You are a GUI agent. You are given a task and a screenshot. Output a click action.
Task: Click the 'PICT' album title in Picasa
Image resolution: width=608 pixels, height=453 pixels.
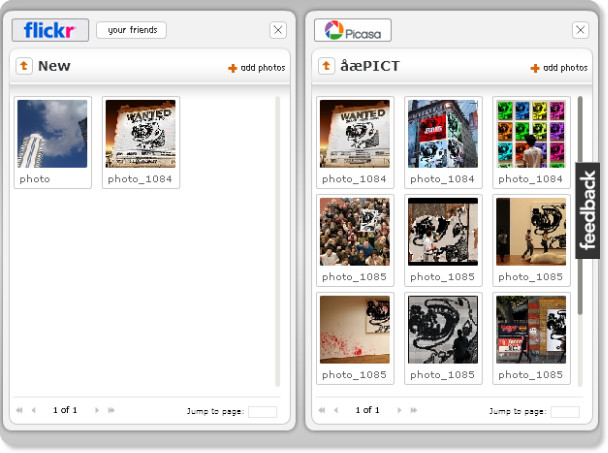[x=370, y=66]
